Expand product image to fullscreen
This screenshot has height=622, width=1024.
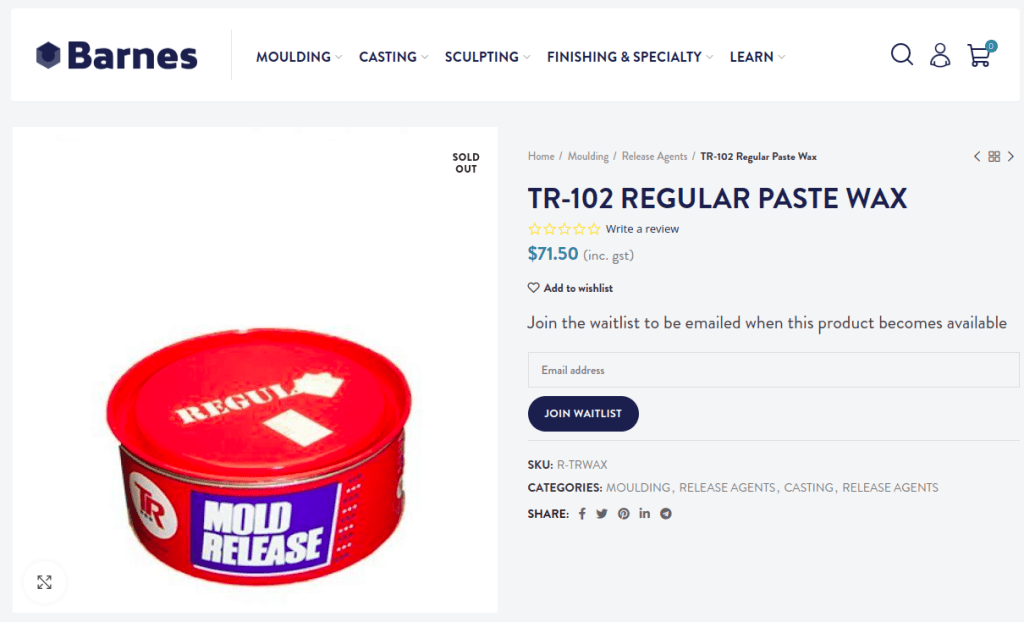[x=44, y=582]
